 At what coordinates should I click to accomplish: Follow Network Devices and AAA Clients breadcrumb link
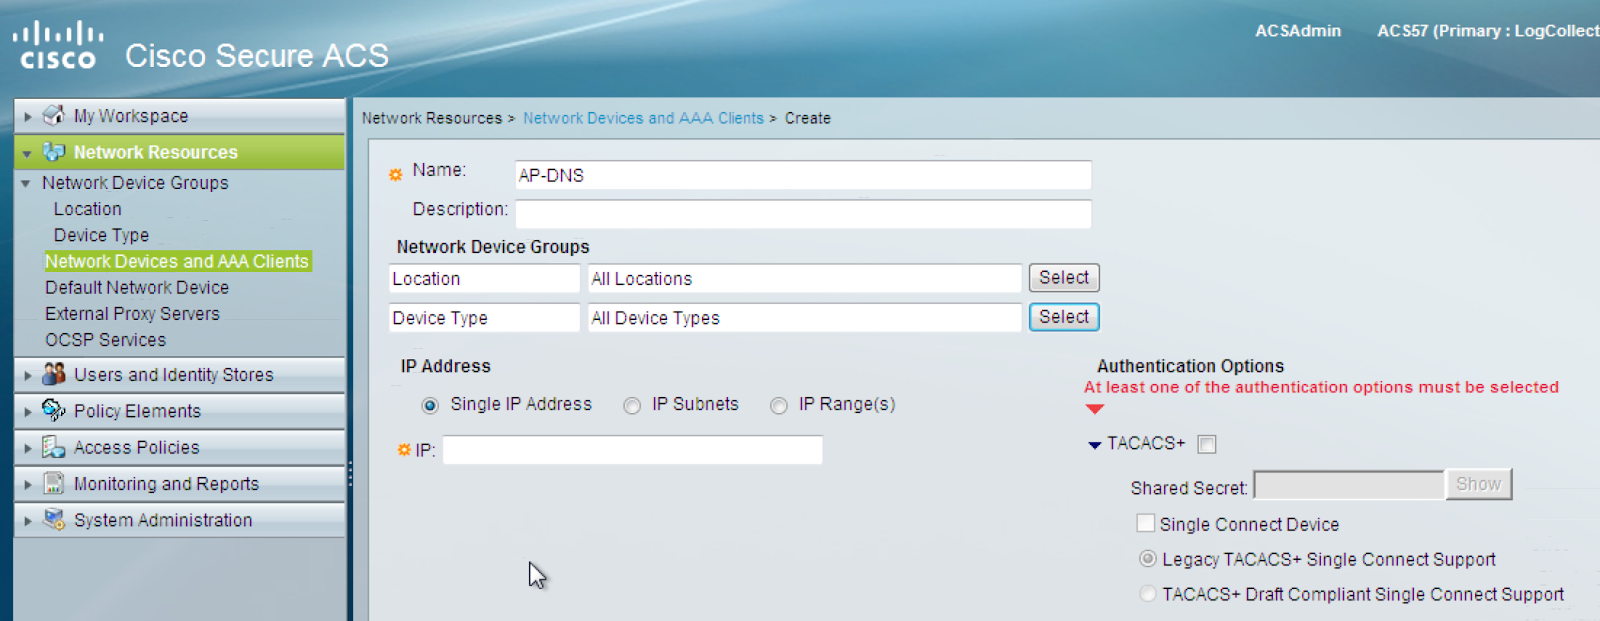643,118
